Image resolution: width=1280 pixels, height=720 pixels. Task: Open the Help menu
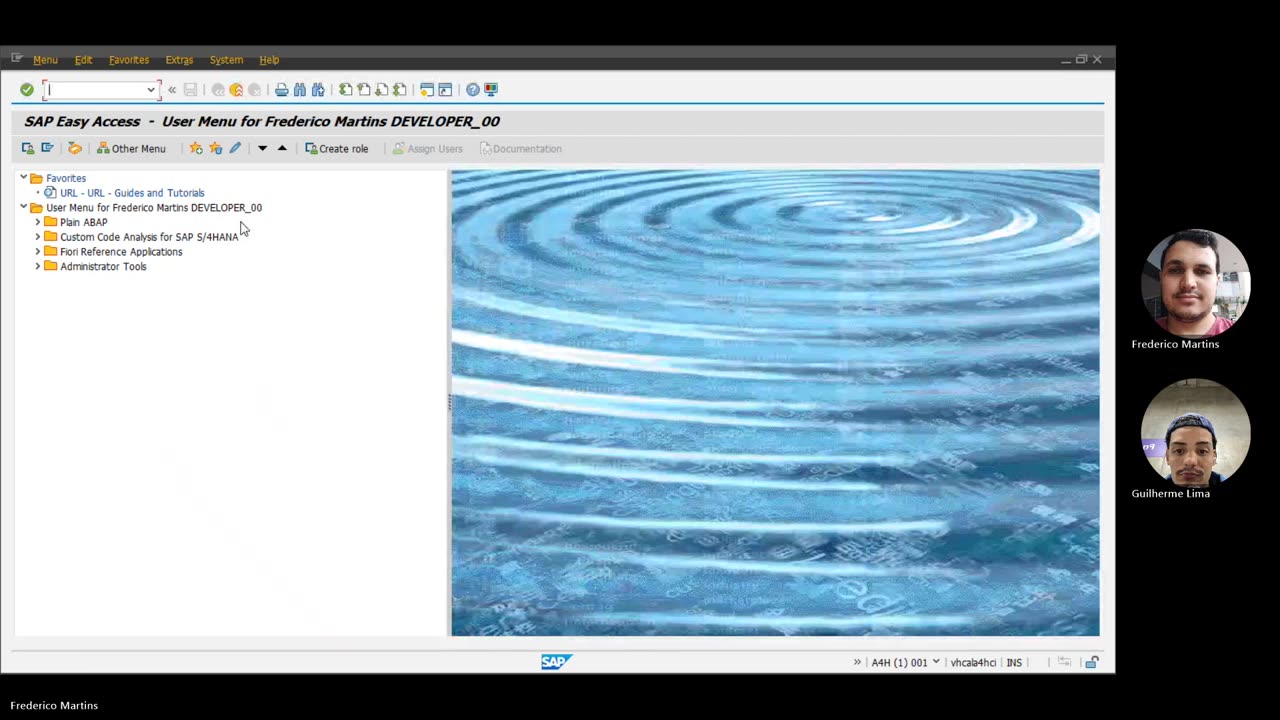click(269, 60)
